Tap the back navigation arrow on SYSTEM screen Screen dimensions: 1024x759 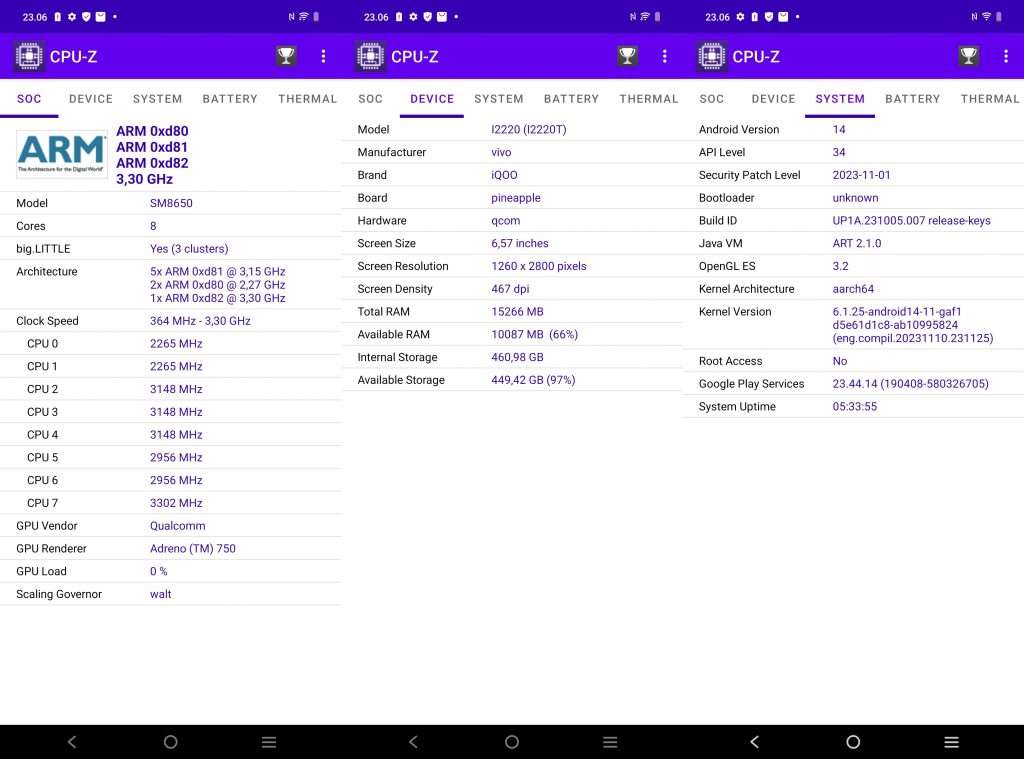coord(754,741)
